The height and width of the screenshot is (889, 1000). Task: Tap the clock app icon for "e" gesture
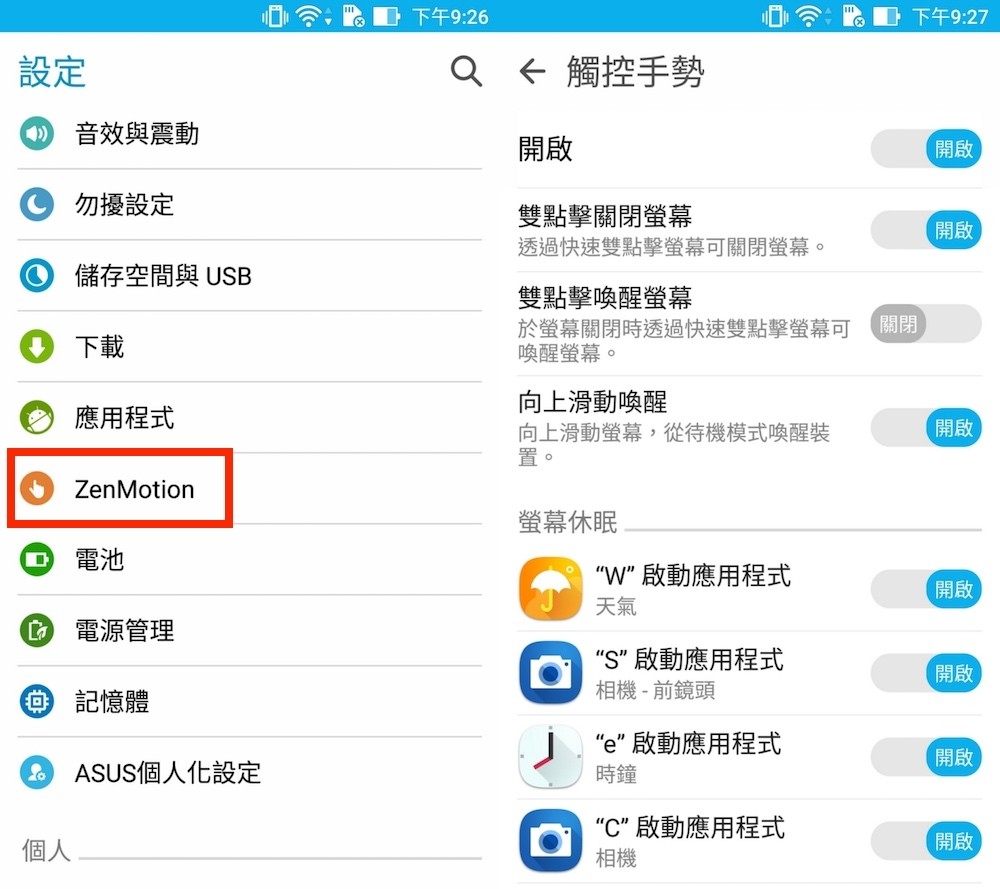[x=550, y=756]
